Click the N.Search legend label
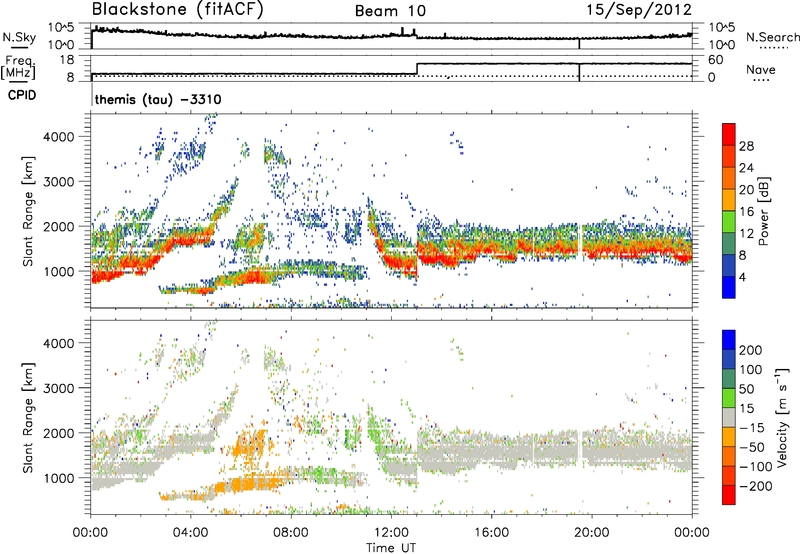The width and height of the screenshot is (800, 554). coord(772,37)
